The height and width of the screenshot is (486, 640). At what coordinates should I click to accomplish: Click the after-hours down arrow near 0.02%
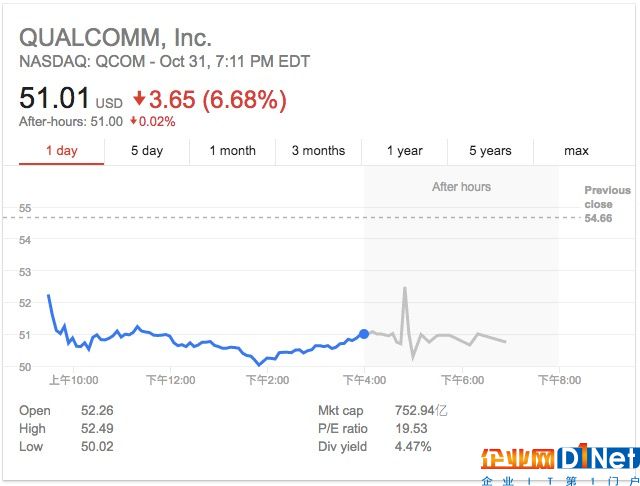point(133,121)
